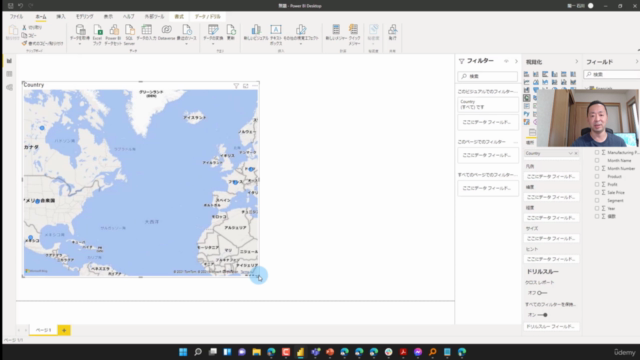Check the Month Number field checkbox
The image size is (640, 360).
click(597, 168)
